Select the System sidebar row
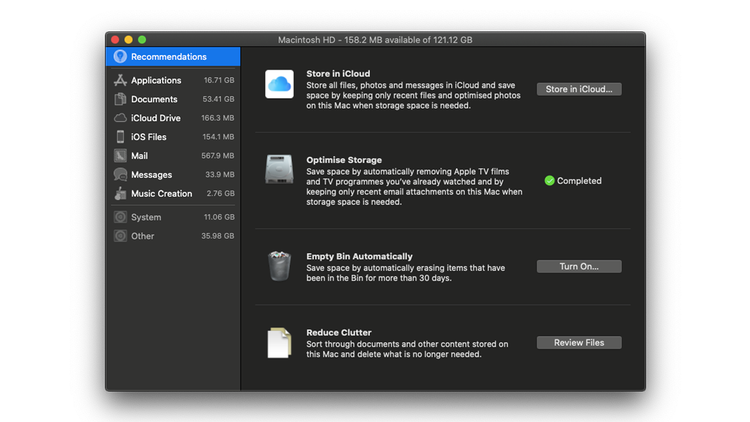This screenshot has height=422, width=750. [173, 217]
